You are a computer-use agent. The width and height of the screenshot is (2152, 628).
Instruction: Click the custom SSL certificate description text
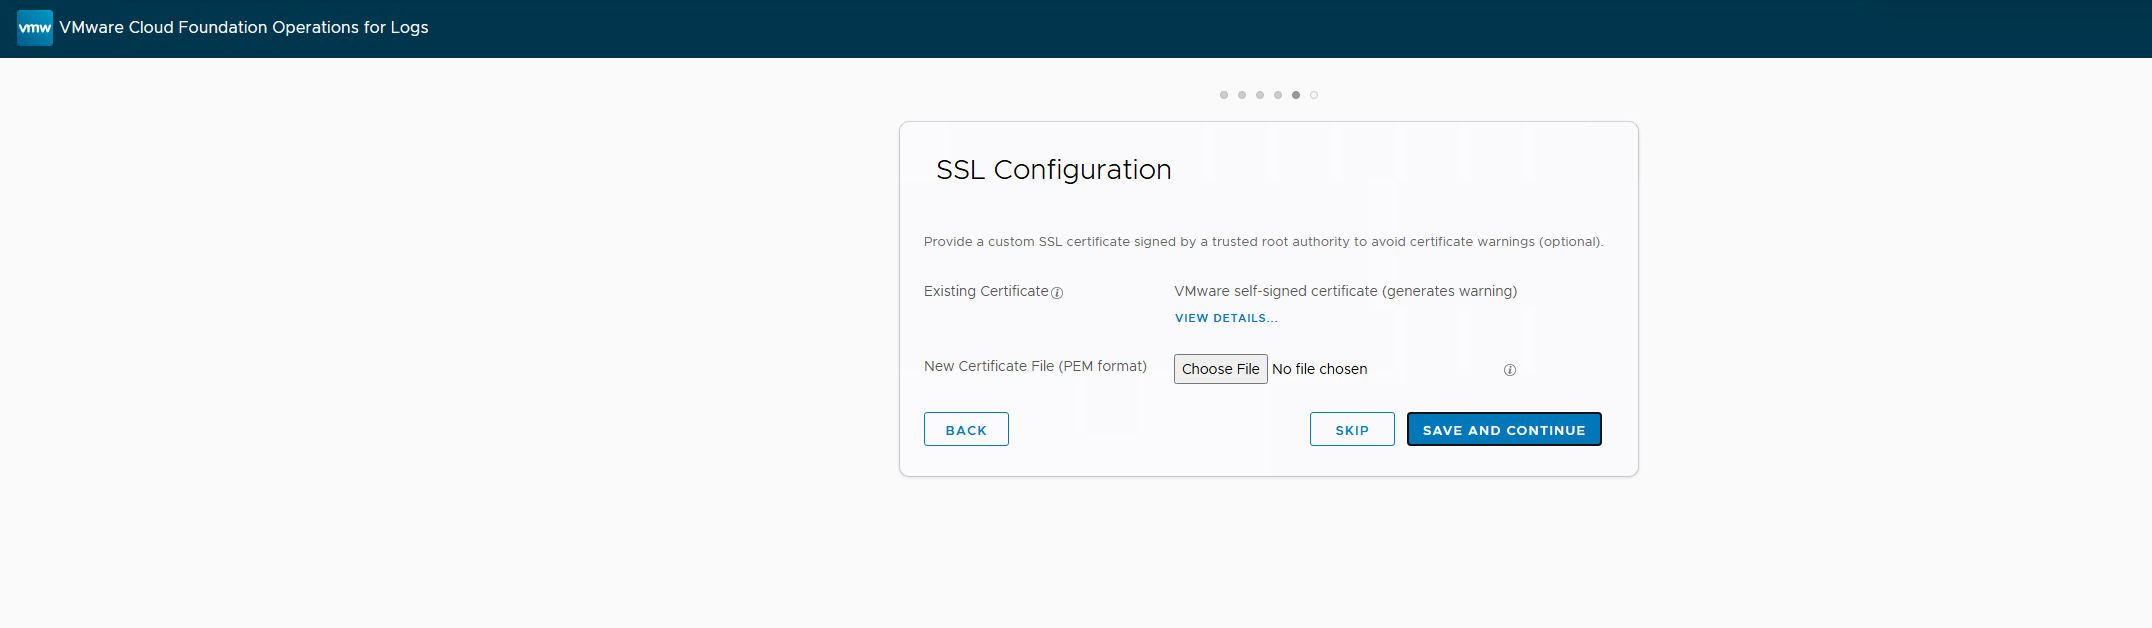pos(1263,242)
